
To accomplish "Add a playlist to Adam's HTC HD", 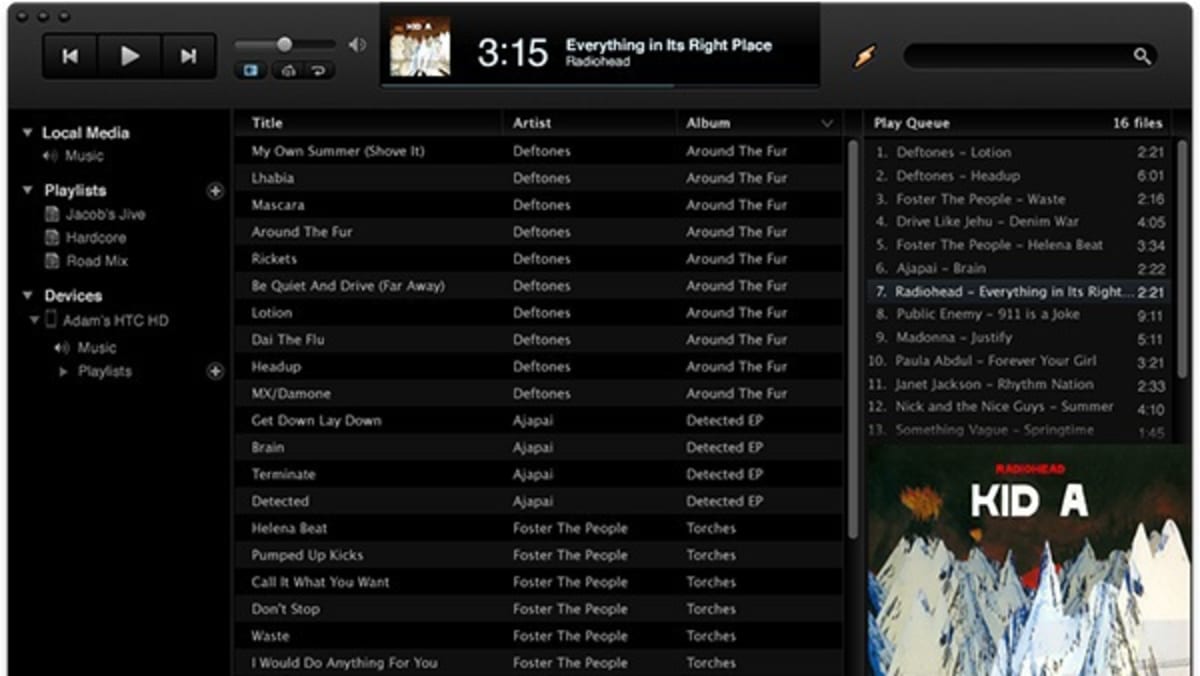I will point(215,371).
